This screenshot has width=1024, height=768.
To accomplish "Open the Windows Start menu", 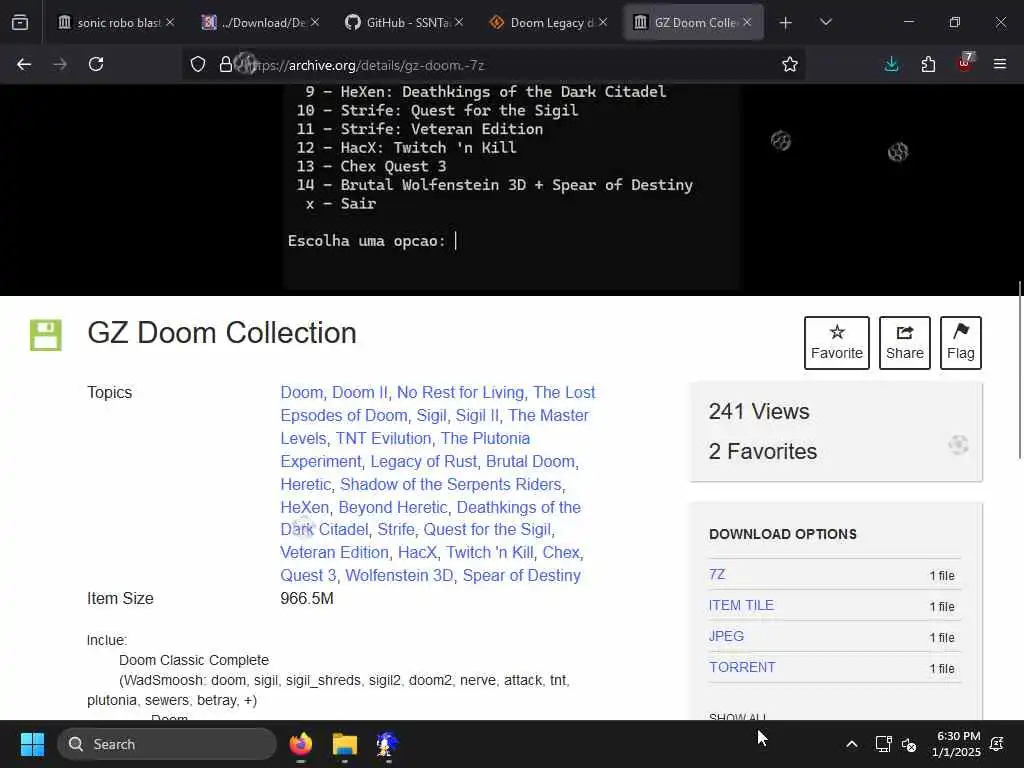I will [x=32, y=744].
